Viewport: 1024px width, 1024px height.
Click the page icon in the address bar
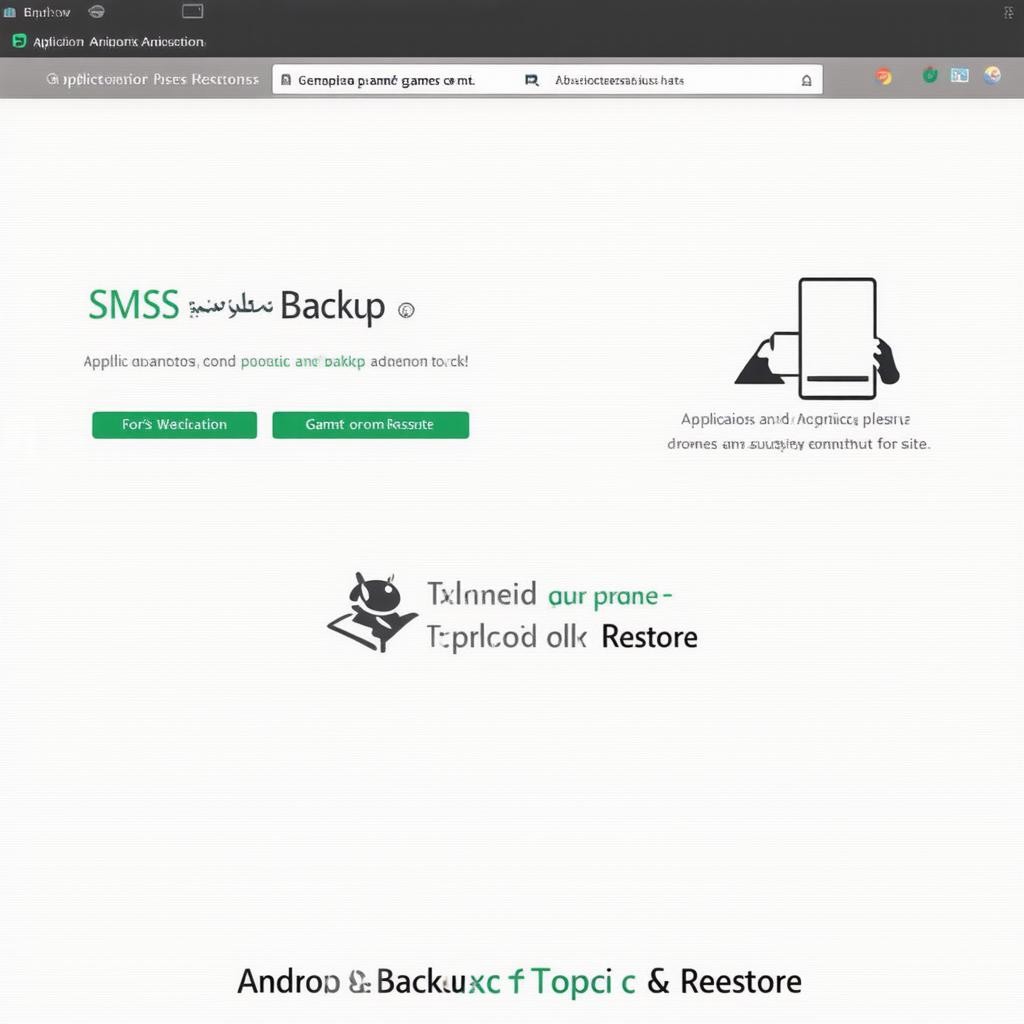coord(285,80)
